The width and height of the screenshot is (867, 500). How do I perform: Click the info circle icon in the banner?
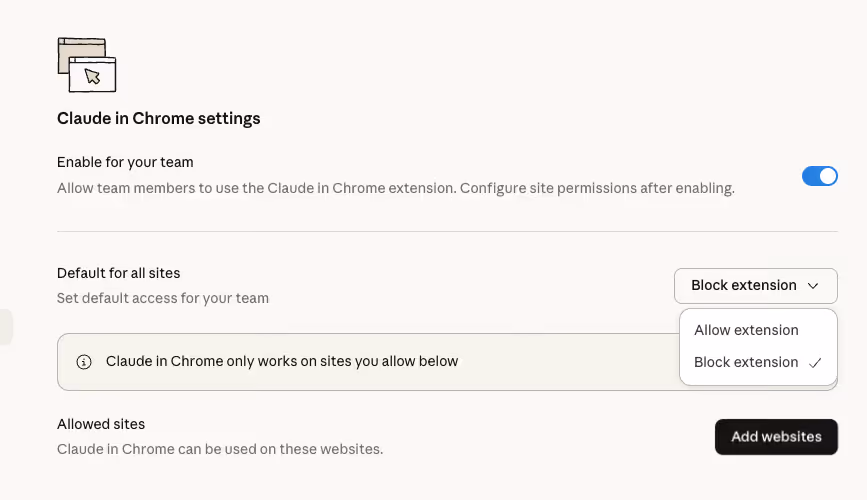pyautogui.click(x=84, y=362)
